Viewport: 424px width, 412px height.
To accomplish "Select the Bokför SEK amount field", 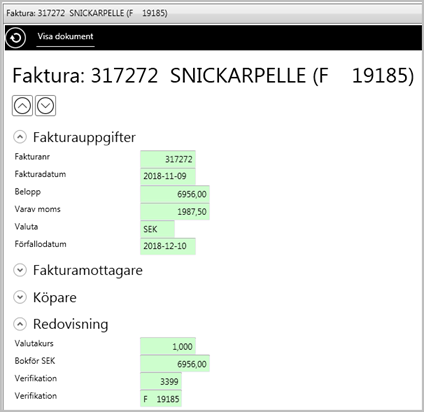I will click(175, 364).
